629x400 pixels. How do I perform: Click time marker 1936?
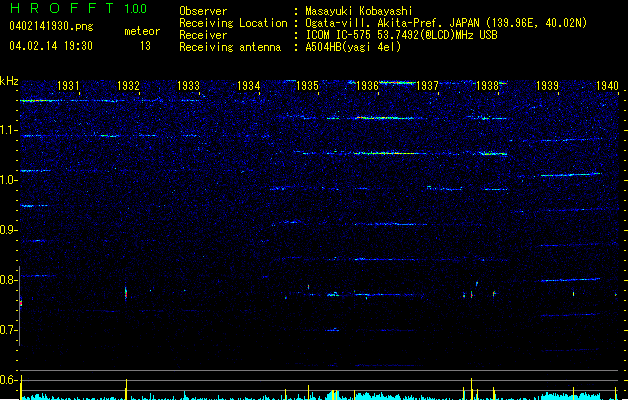click(x=367, y=86)
